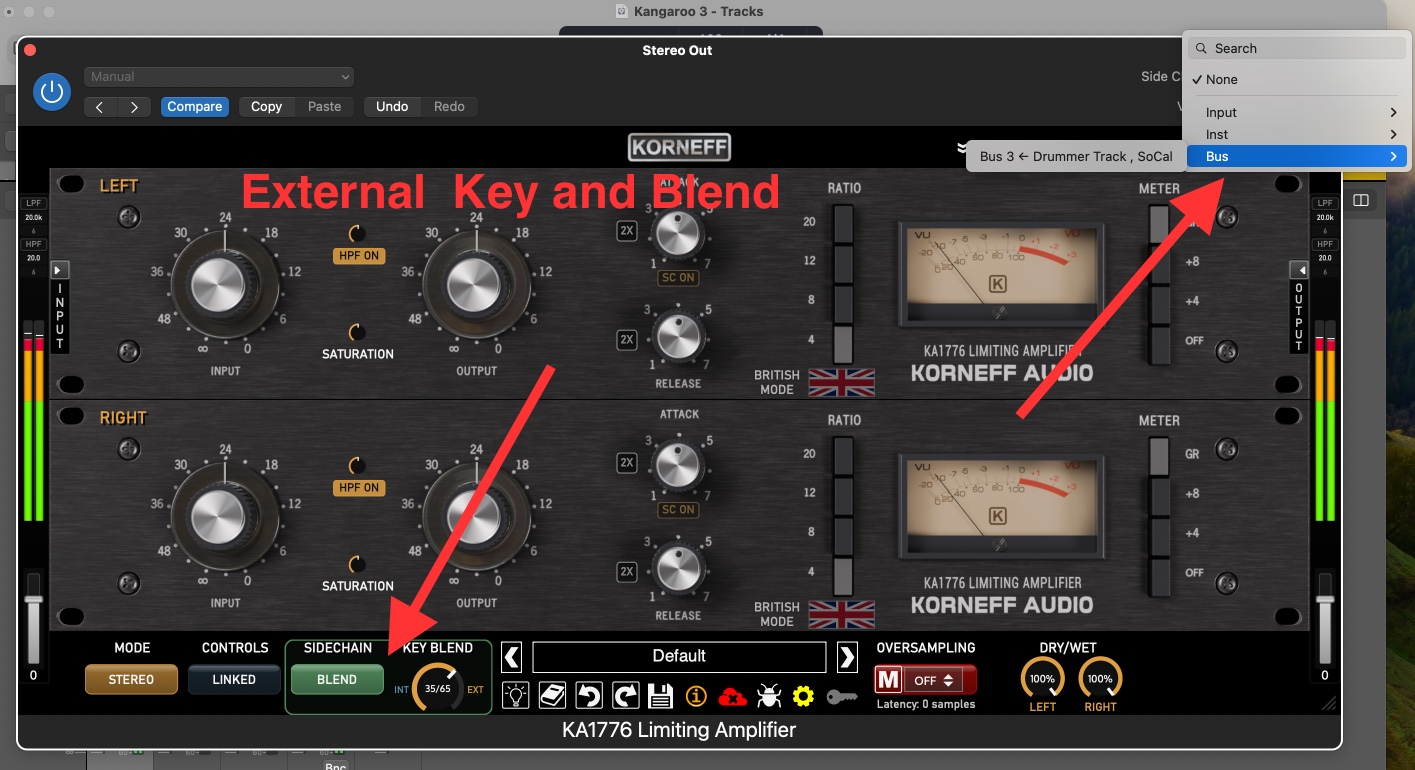Viewport: 1415px width, 770px height.
Task: Click the Undo button in header
Action: 392,107
